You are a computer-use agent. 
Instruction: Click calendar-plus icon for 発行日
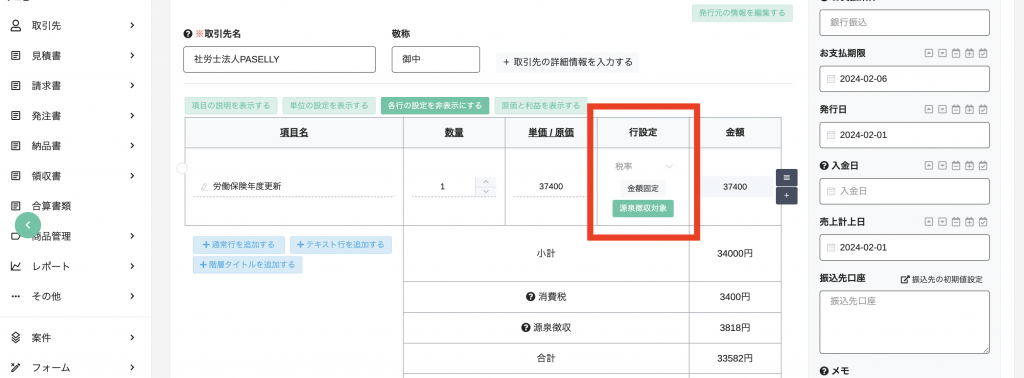(x=970, y=109)
